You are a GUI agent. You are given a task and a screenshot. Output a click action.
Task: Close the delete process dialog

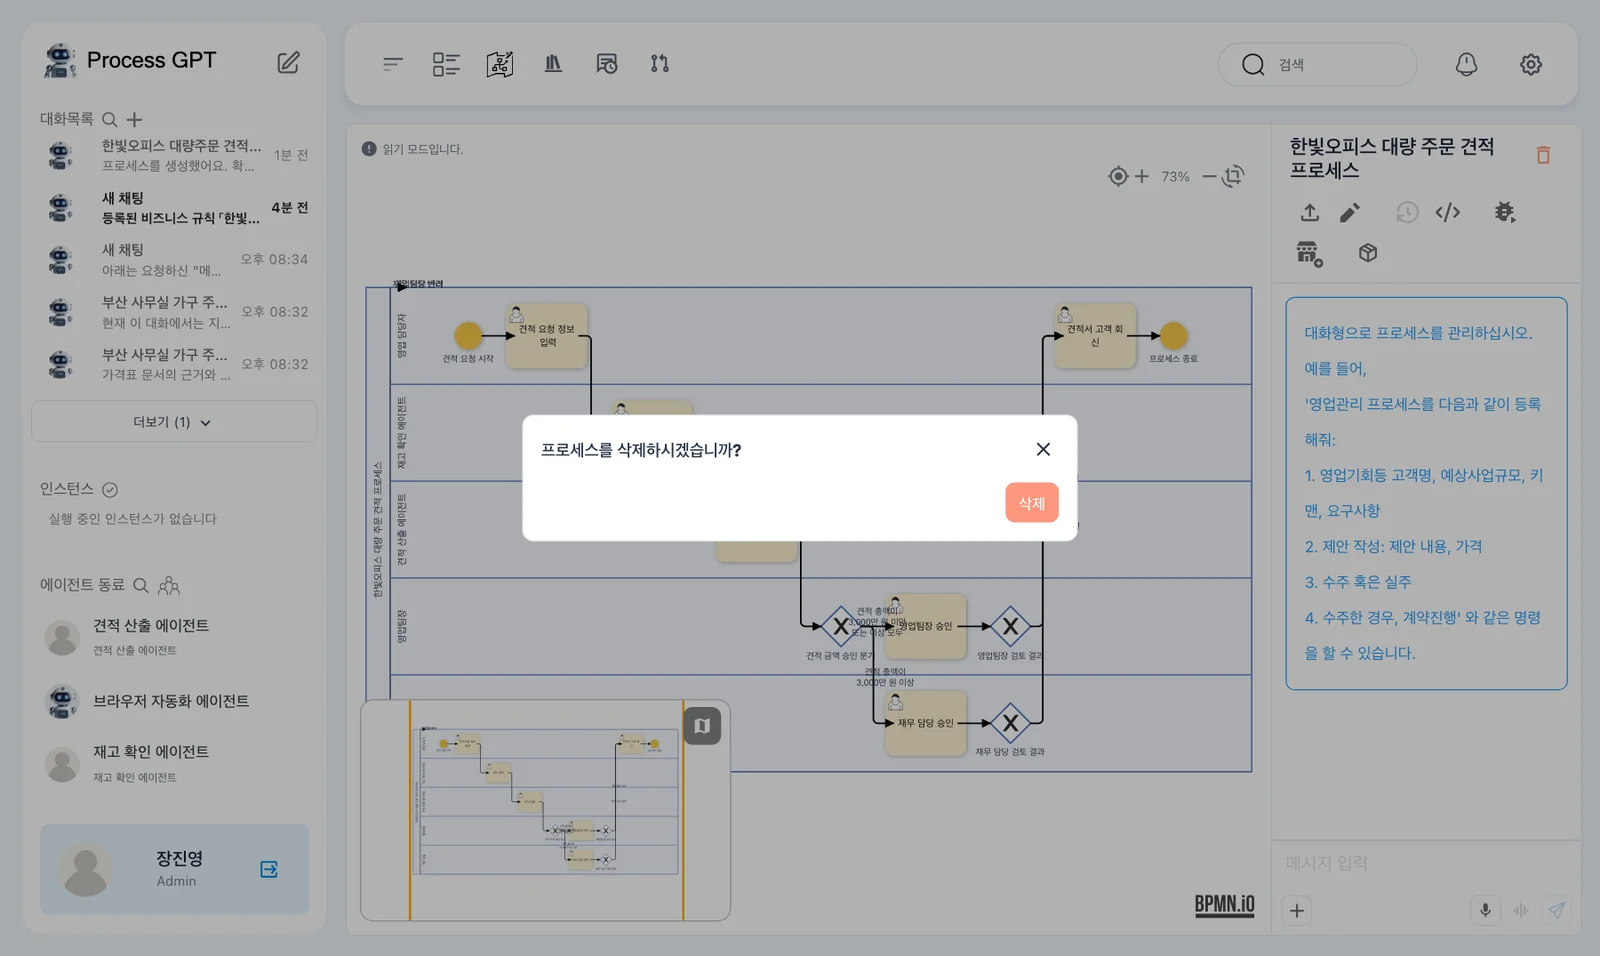click(1043, 449)
